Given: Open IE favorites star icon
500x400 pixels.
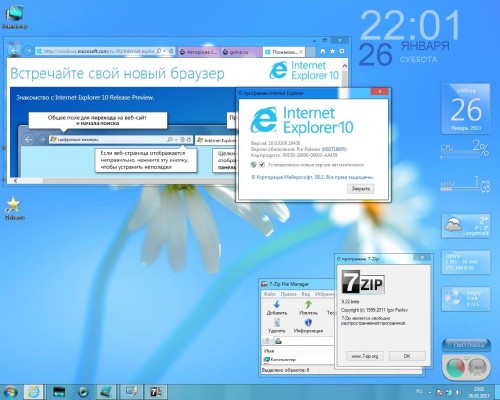Looking at the screenshot, I should tap(332, 51).
